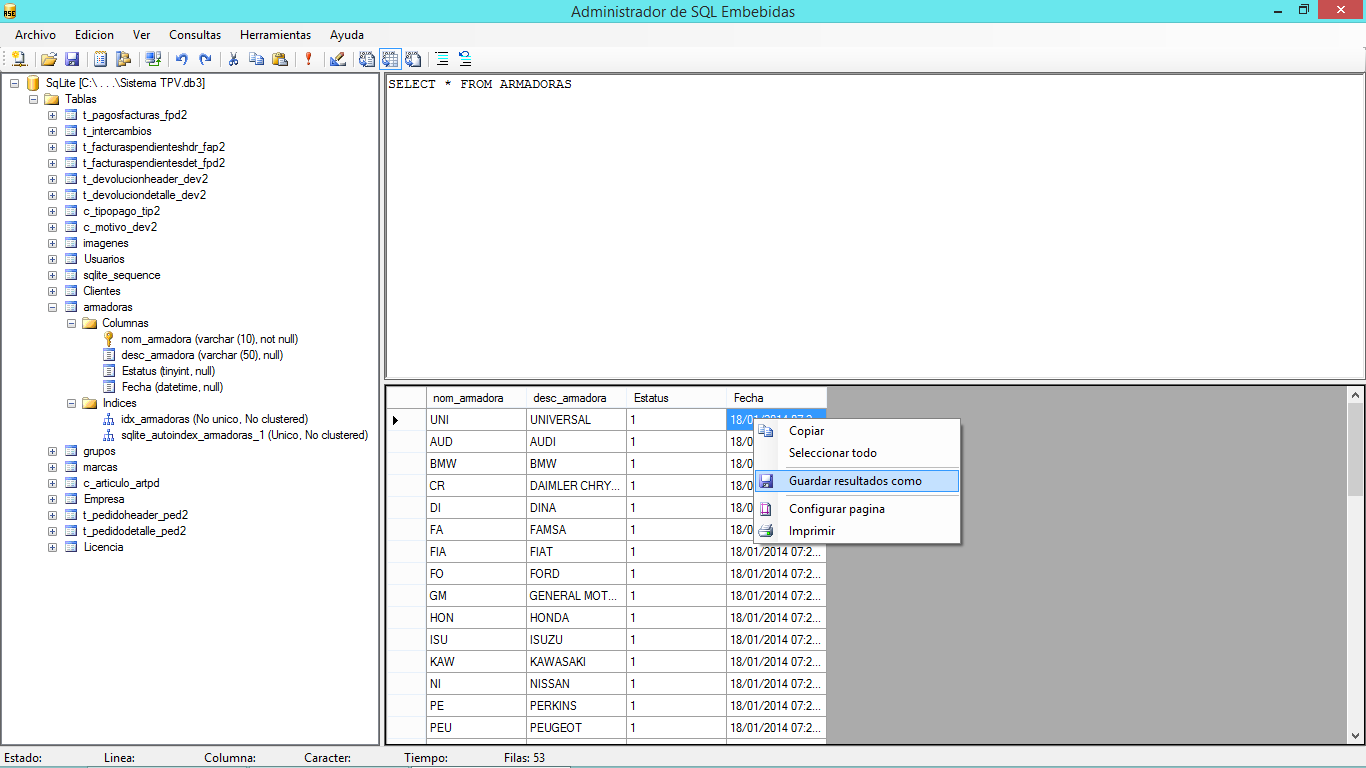Expand the Clientes table node
This screenshot has height=768, width=1366.
click(x=52, y=291)
